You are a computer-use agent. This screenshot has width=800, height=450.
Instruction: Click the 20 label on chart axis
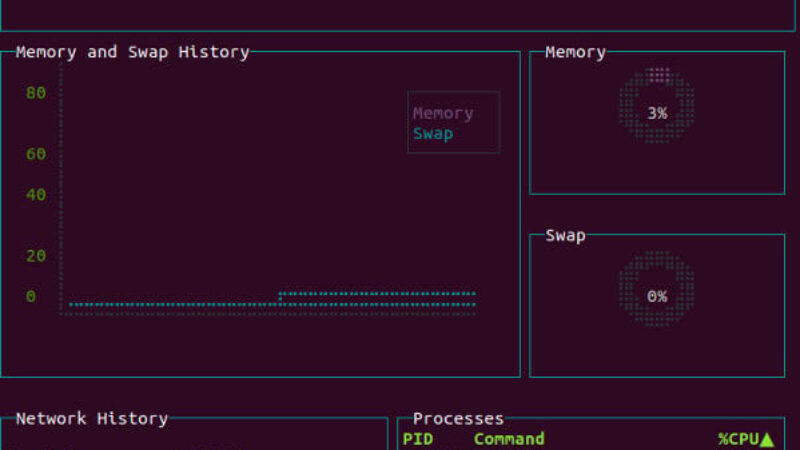tap(36, 256)
